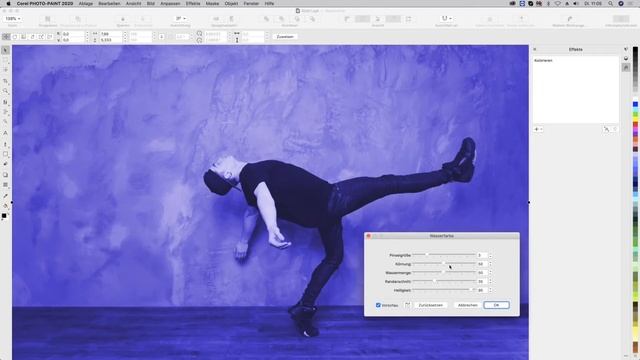Viewport: 640px width, 360px height.
Task: Click the Wassermenge value stepper
Action: coord(490,273)
